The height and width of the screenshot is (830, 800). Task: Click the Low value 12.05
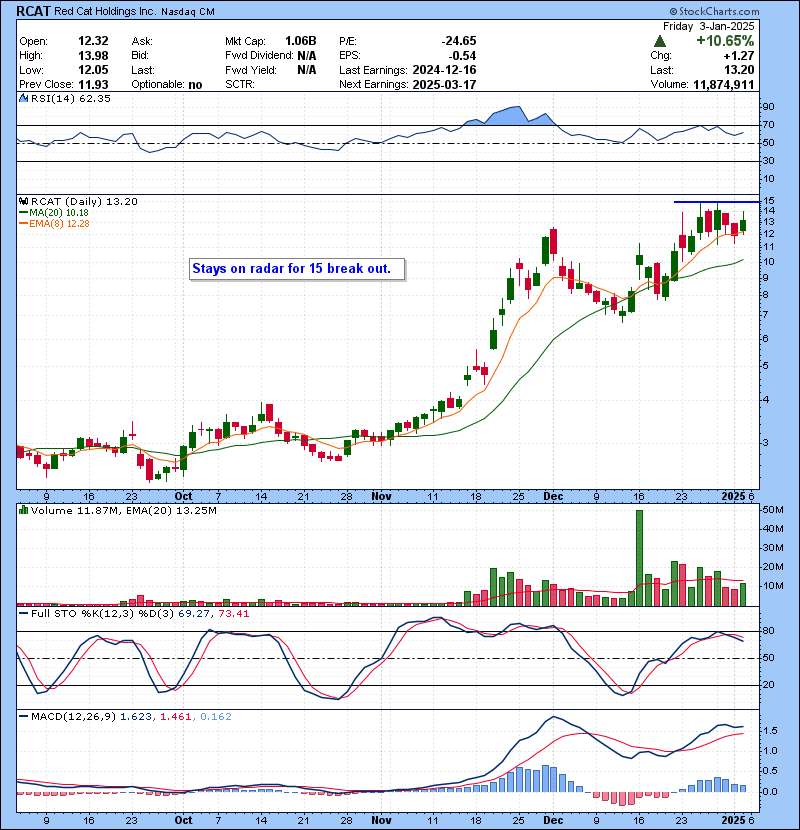pyautogui.click(x=93, y=70)
